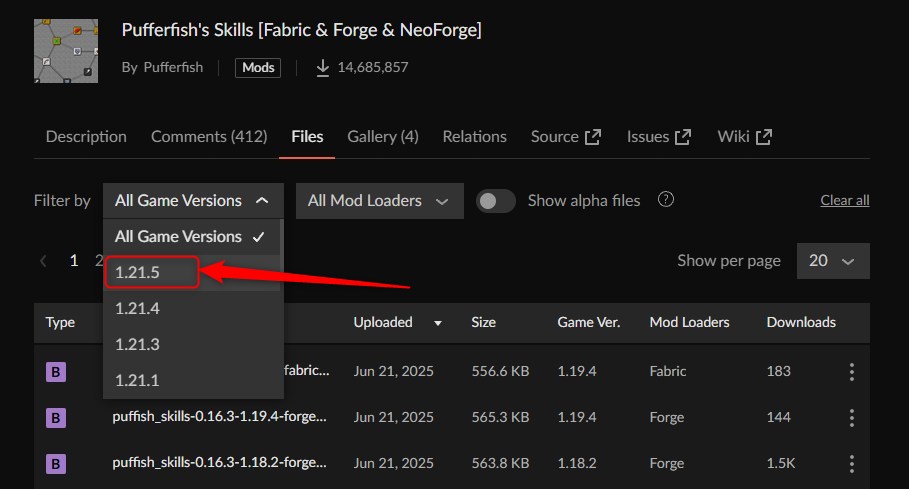909x489 pixels.
Task: Open the Source external link
Action: click(x=566, y=137)
